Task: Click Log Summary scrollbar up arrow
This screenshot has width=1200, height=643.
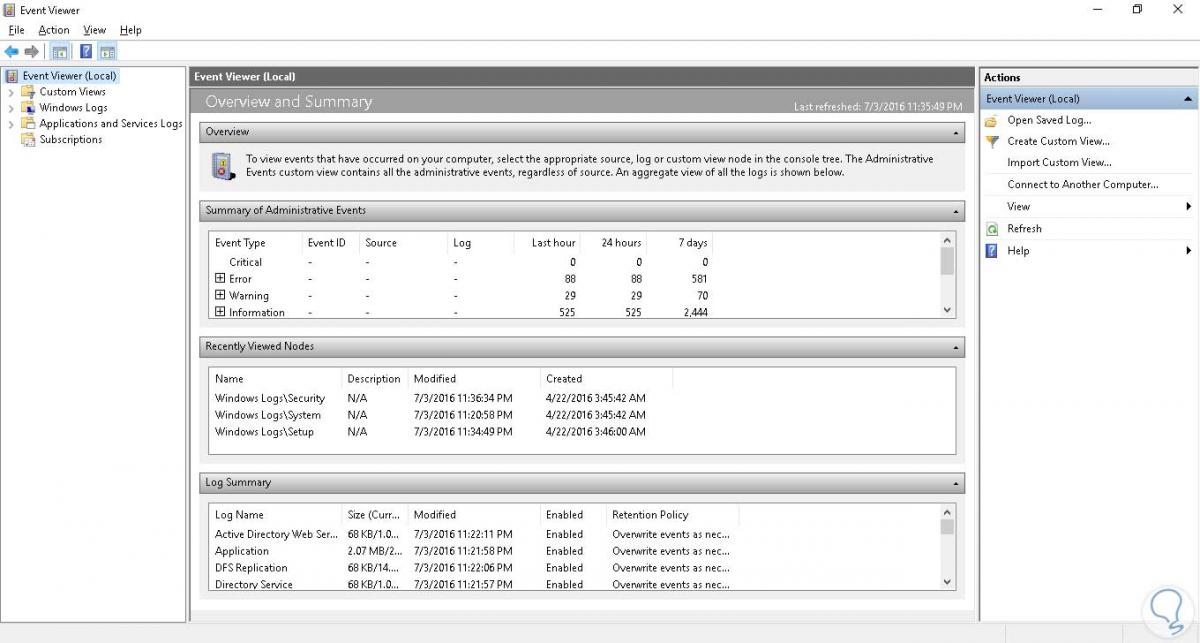Action: click(x=948, y=512)
